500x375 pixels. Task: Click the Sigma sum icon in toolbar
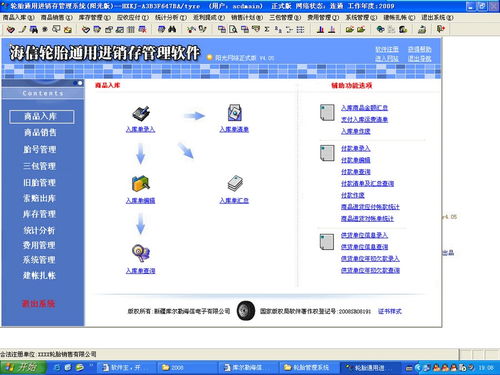pos(267,29)
